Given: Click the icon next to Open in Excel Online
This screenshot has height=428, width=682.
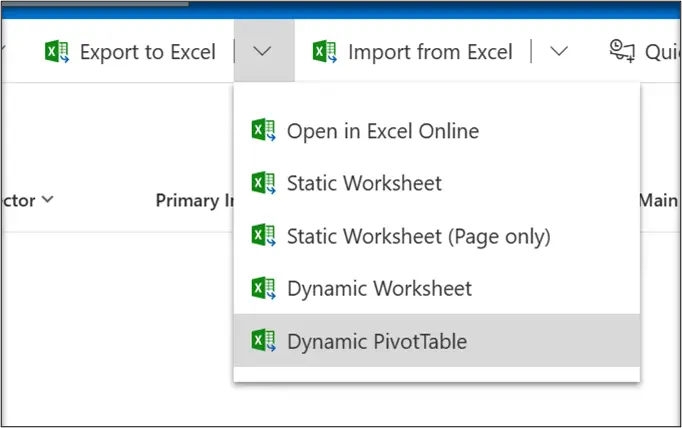Looking at the screenshot, I should (263, 130).
